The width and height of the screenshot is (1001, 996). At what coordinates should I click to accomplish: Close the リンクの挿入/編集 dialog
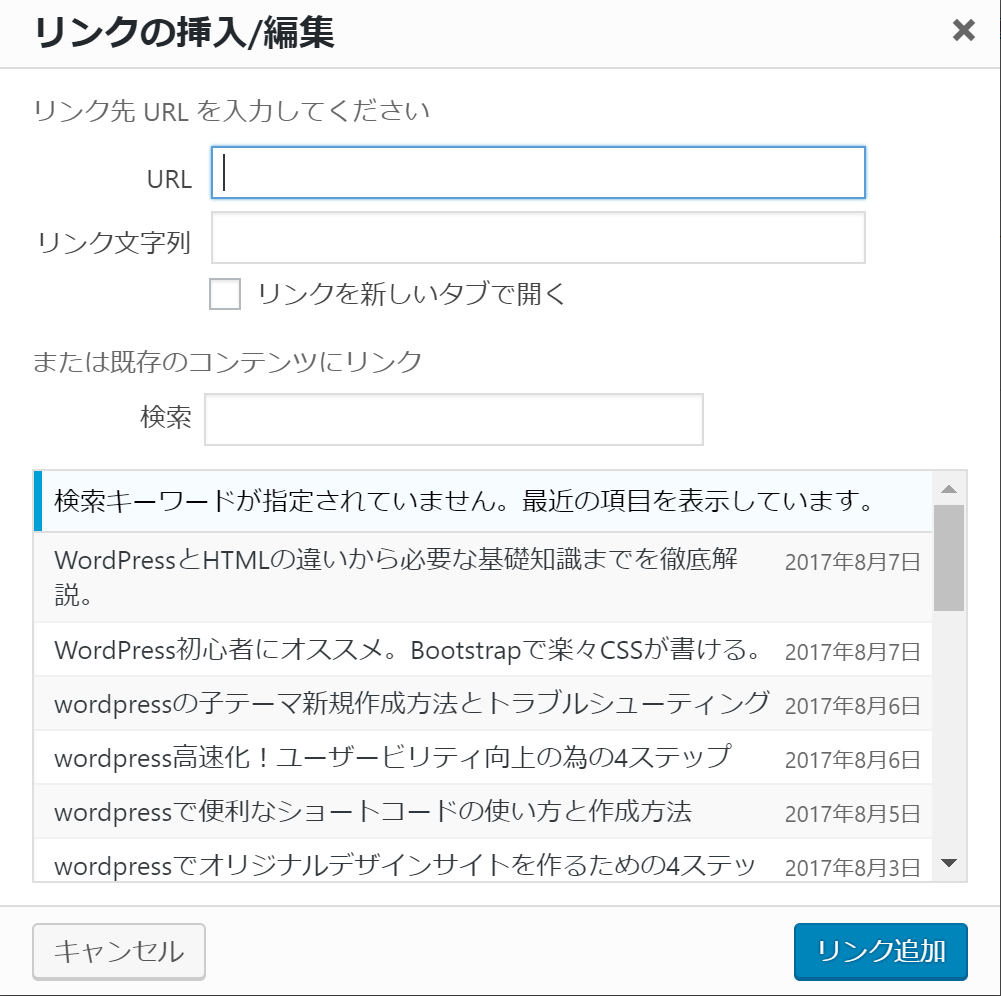(x=963, y=30)
